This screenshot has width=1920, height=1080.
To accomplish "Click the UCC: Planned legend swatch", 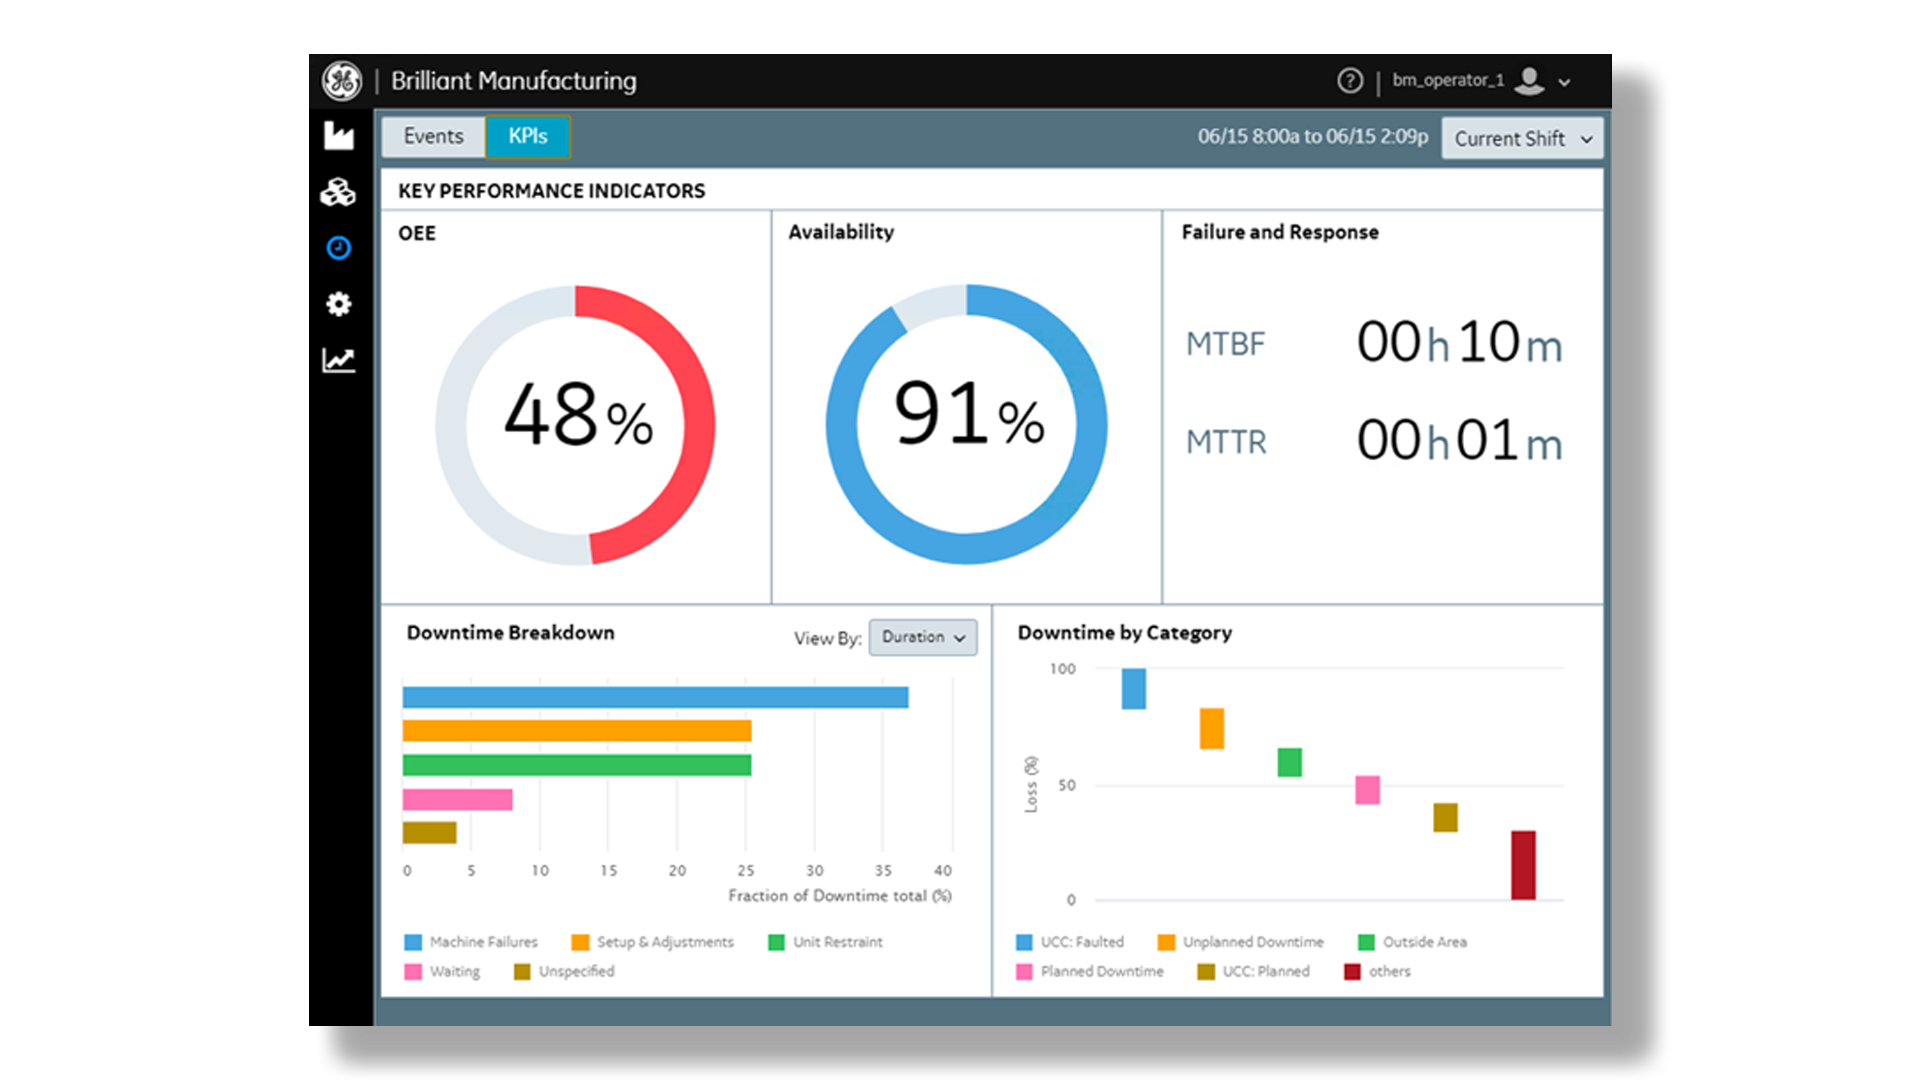I will click(1206, 972).
